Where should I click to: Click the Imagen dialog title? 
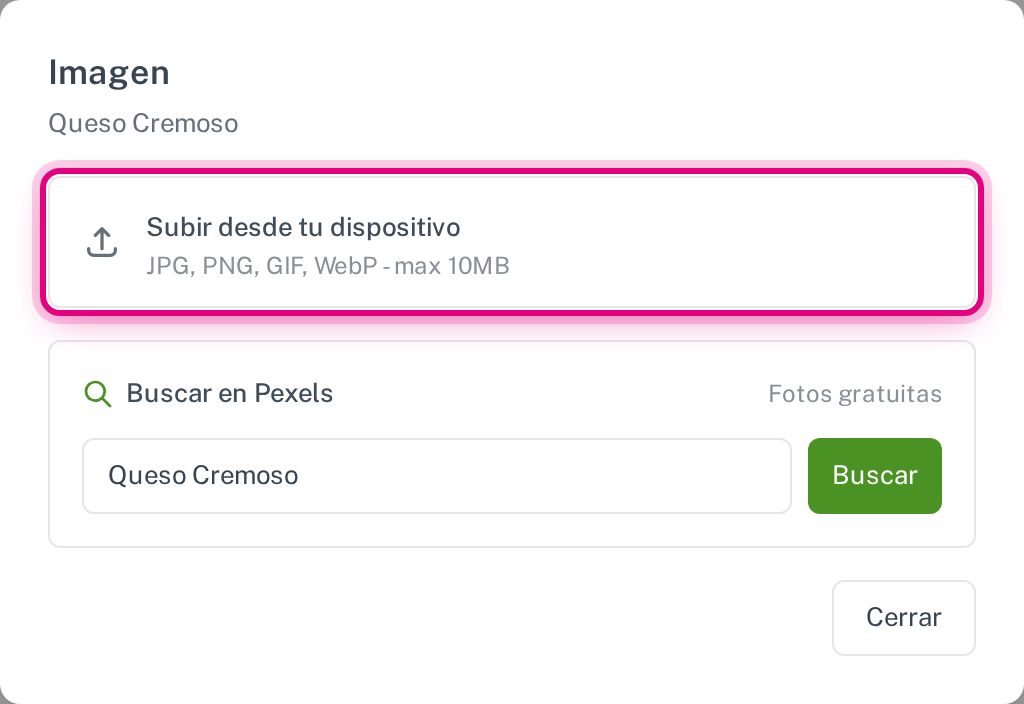(x=109, y=72)
